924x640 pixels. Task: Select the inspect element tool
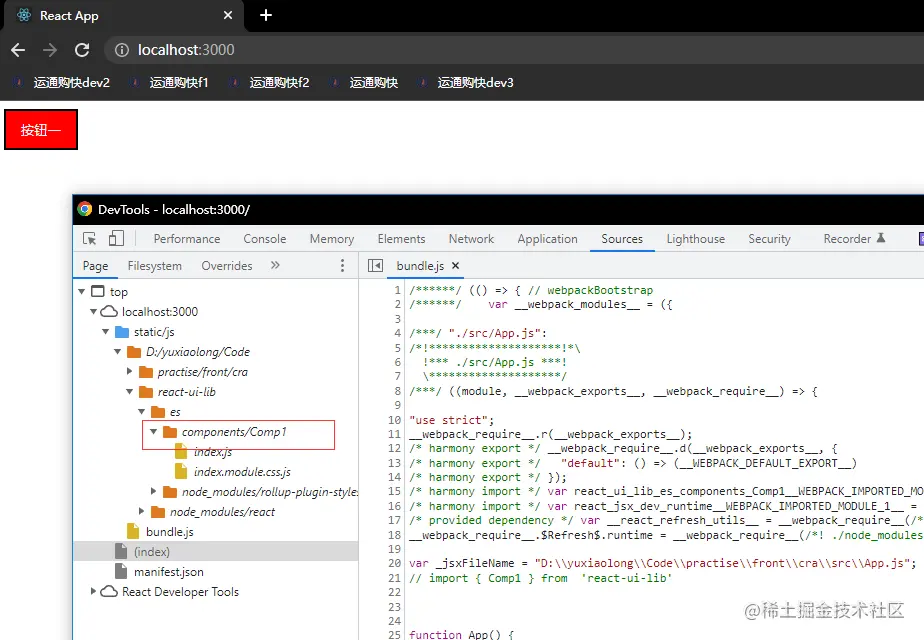pyautogui.click(x=89, y=238)
